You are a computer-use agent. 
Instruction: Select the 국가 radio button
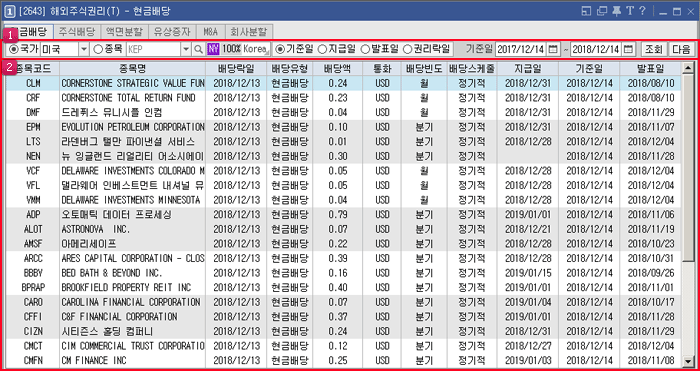(14, 49)
